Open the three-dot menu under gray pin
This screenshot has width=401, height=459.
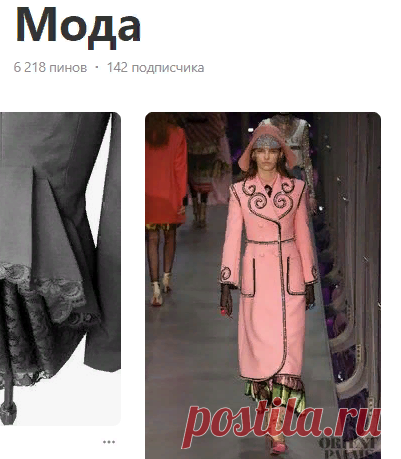[109, 442]
